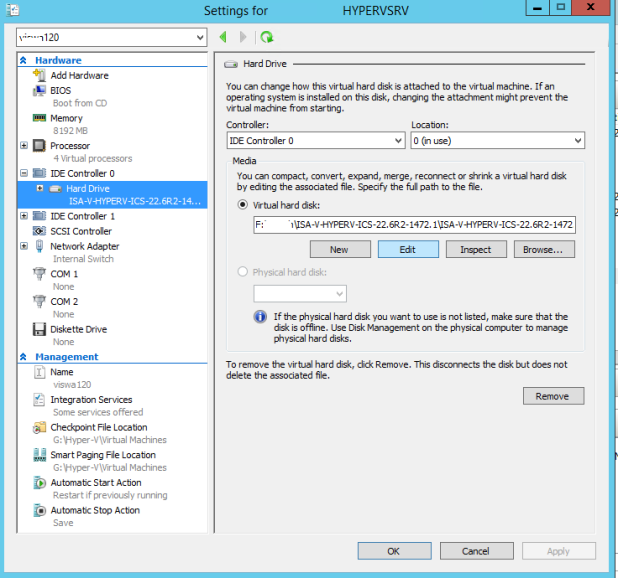This screenshot has width=618, height=578.
Task: Click the Cancel button
Action: (477, 551)
